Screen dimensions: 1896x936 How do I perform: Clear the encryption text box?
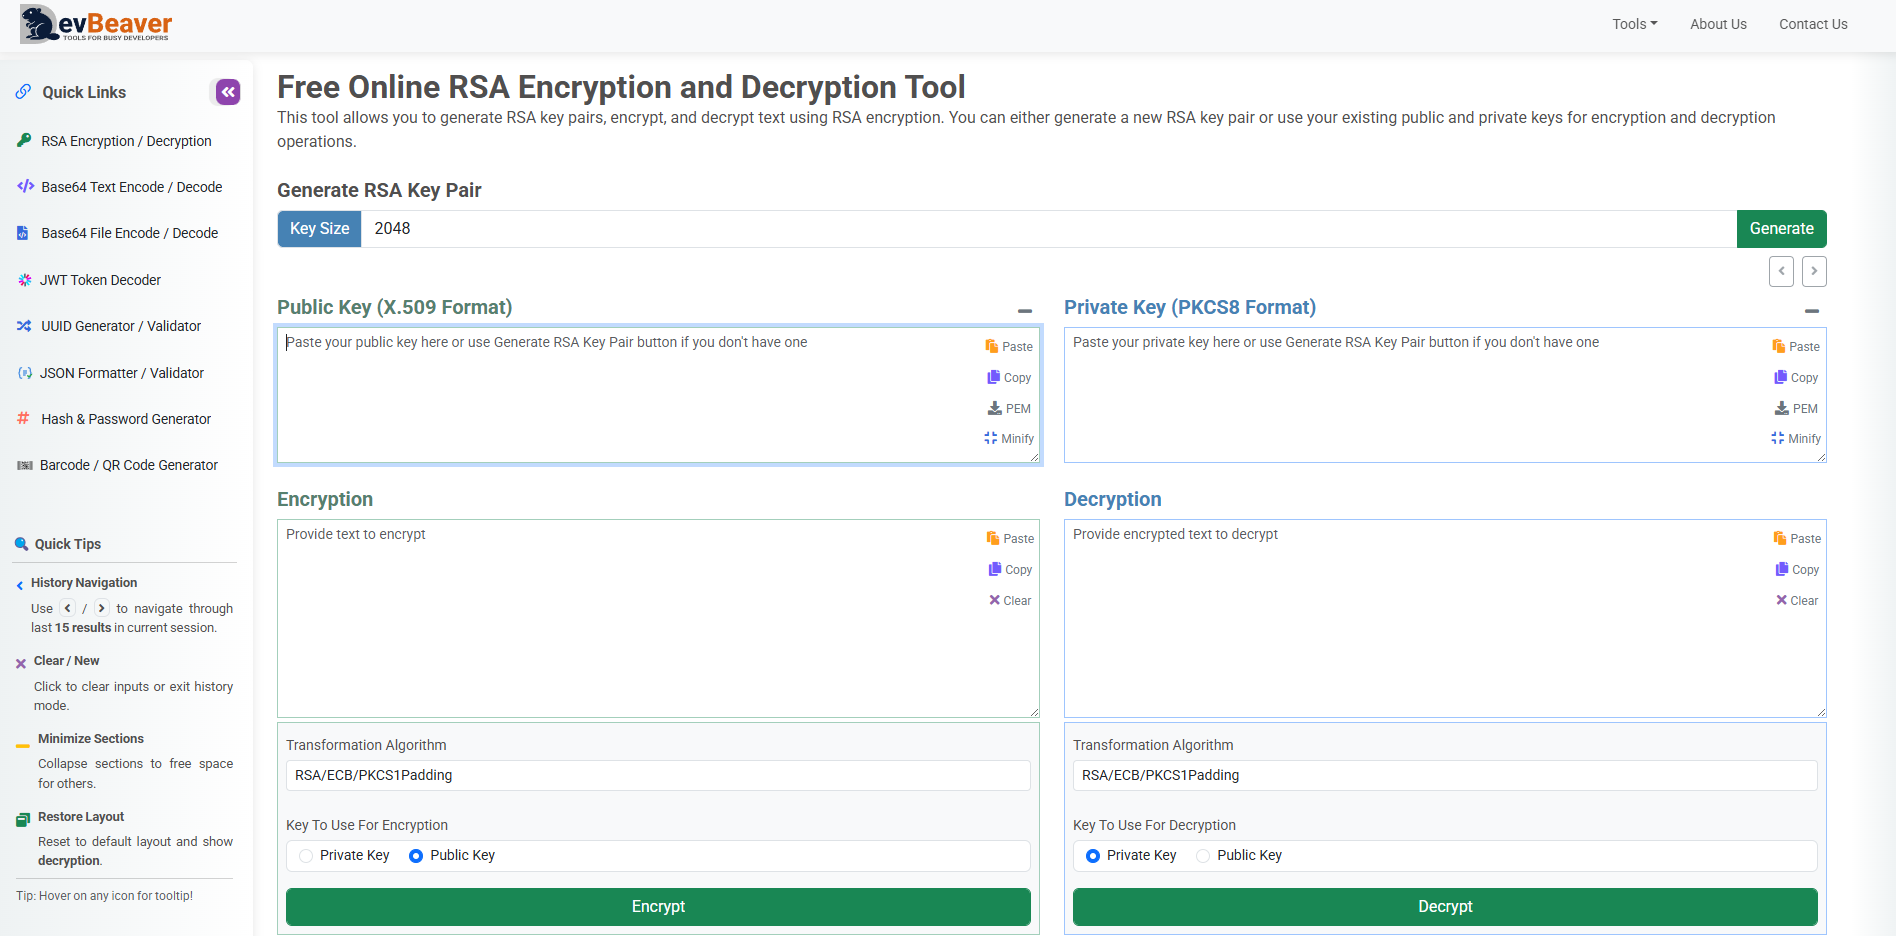click(1010, 600)
